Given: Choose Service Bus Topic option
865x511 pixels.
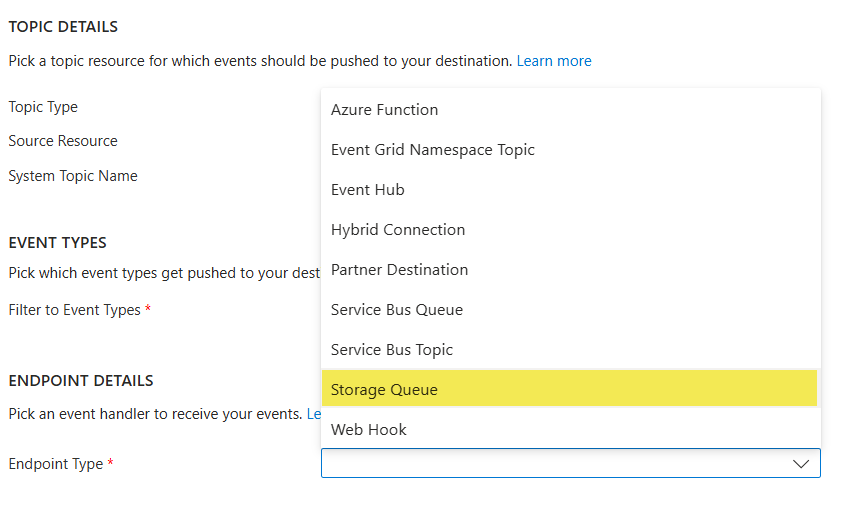Looking at the screenshot, I should tap(571, 350).
